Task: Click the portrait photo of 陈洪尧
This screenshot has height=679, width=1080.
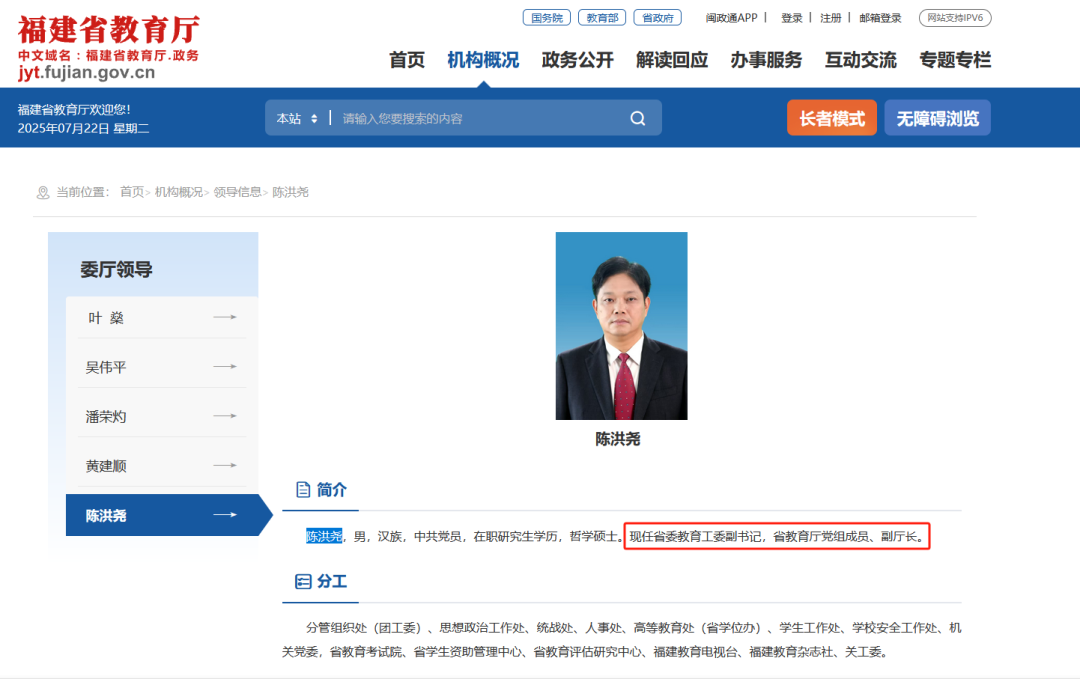Action: [621, 325]
